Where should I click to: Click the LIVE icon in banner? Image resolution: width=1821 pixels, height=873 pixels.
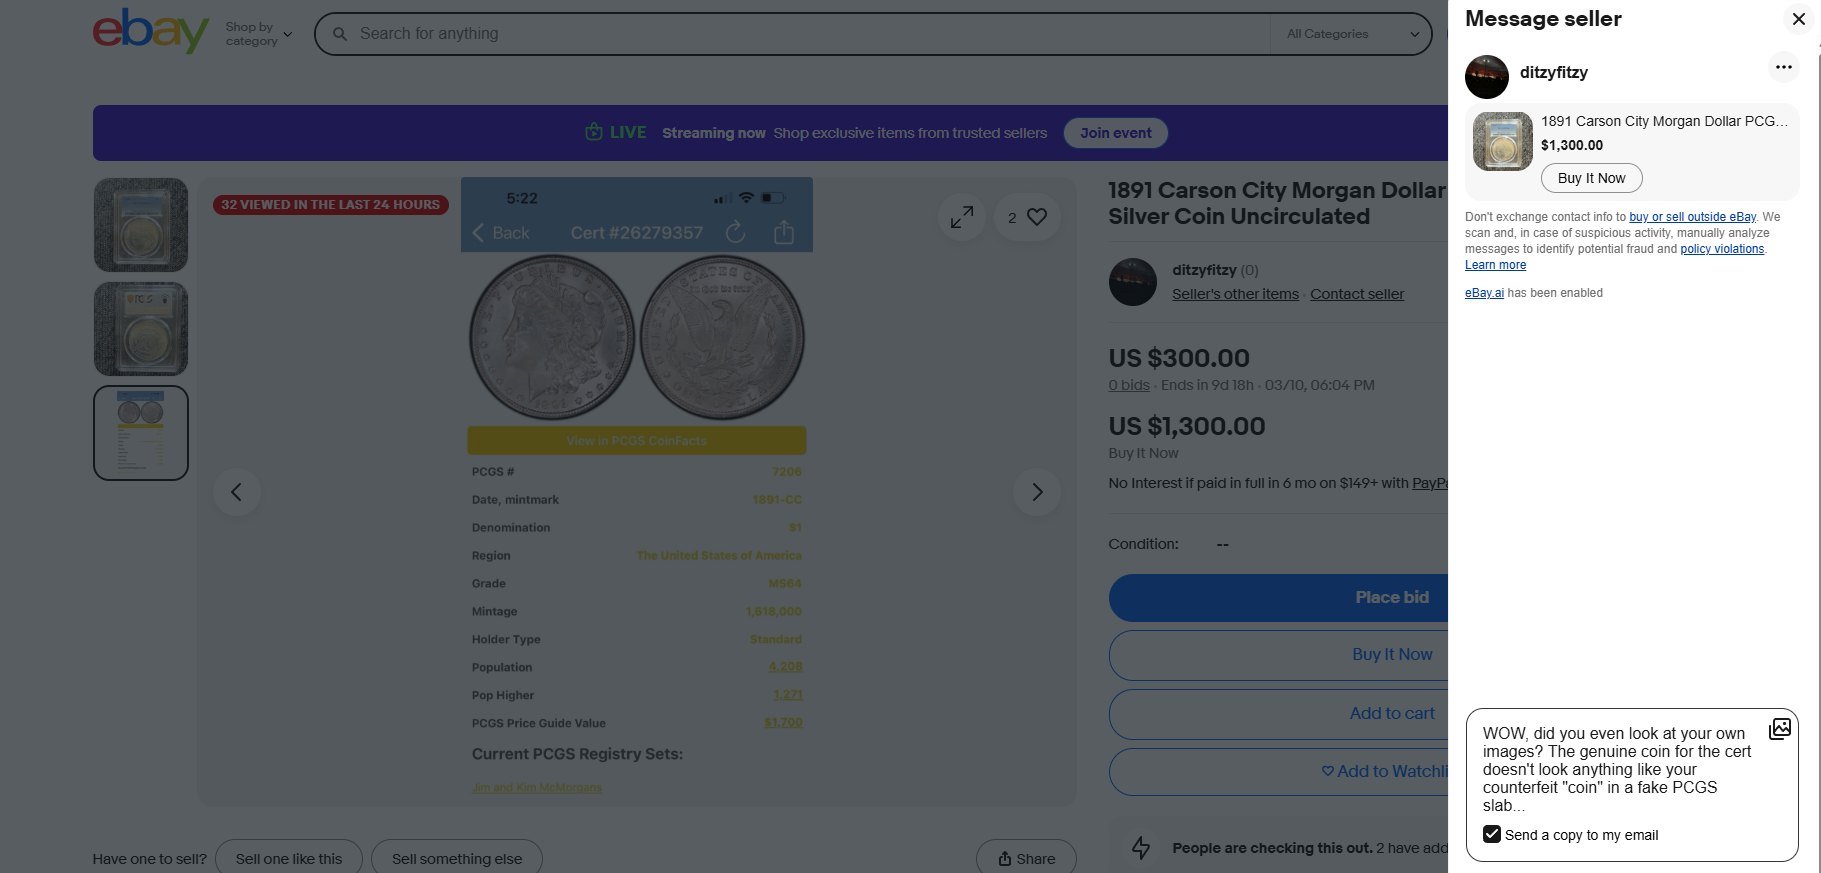click(594, 132)
